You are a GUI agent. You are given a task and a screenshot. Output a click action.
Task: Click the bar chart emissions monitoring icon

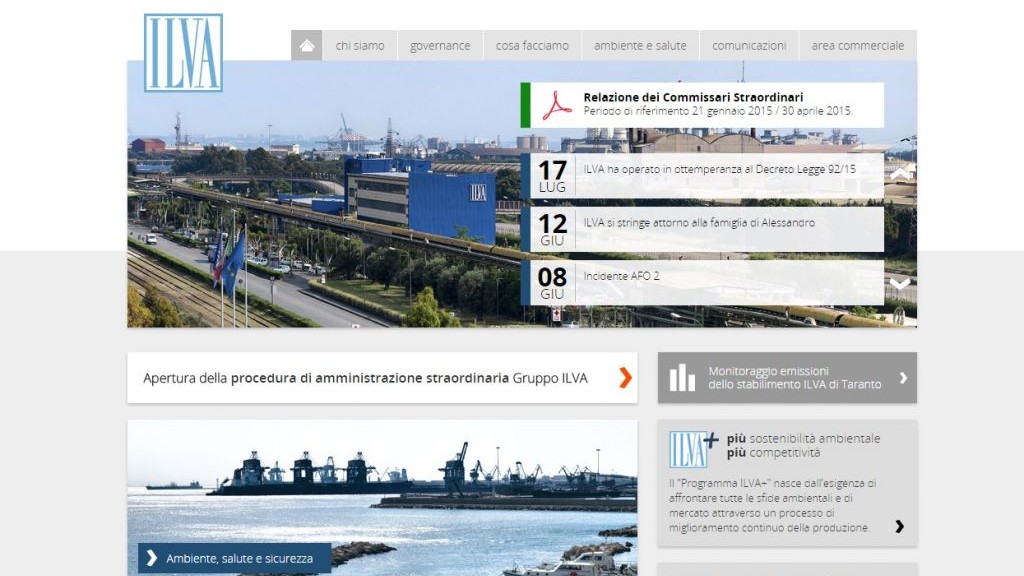(x=682, y=378)
